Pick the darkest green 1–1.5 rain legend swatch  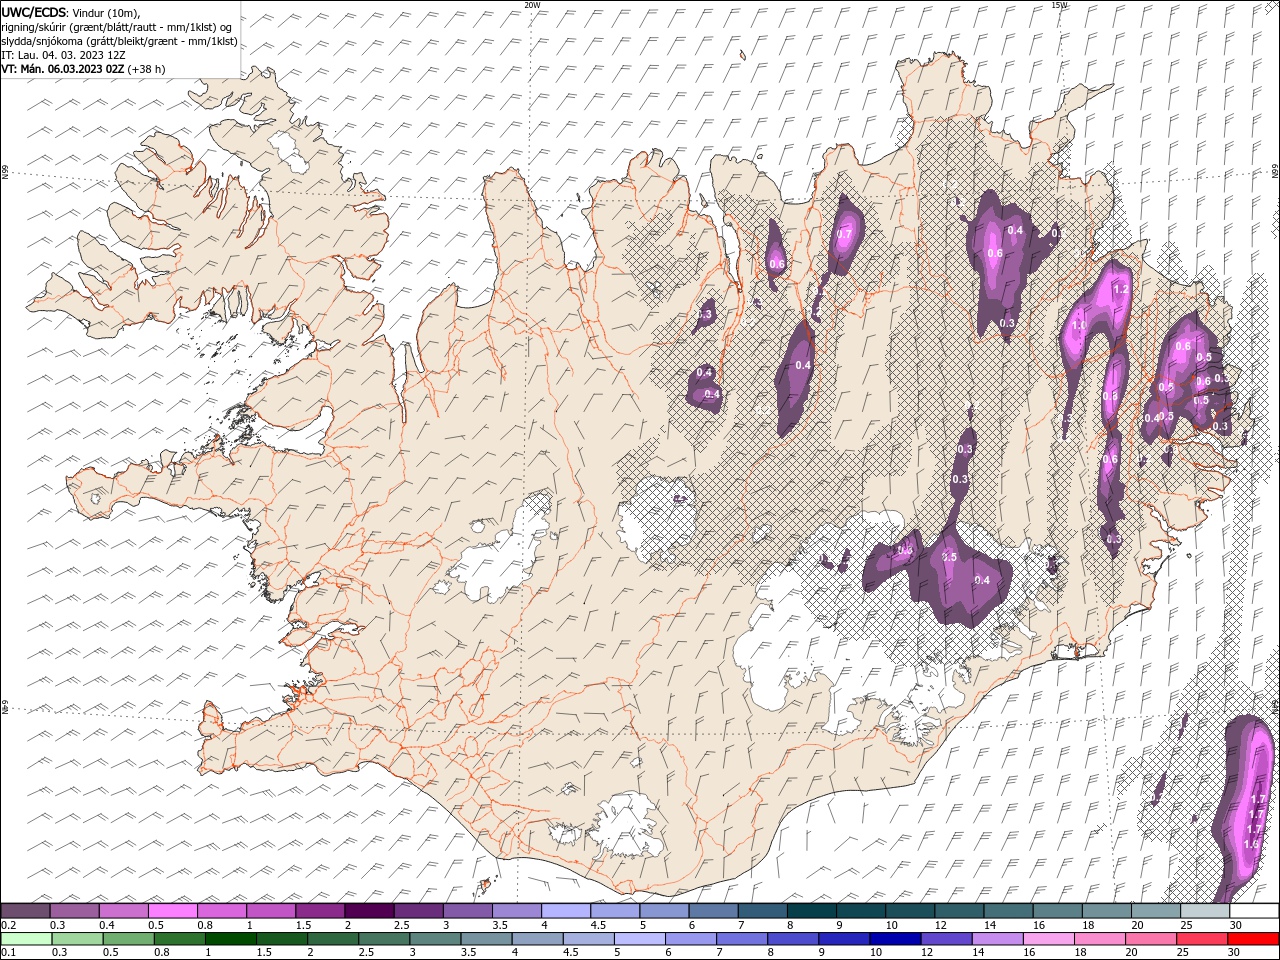click(x=230, y=939)
